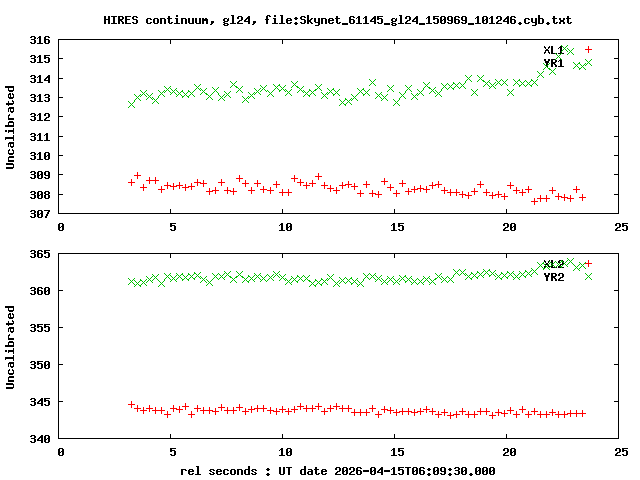Click the 340 y-axis tick label
Screen dimensions: 640x480
[40, 439]
